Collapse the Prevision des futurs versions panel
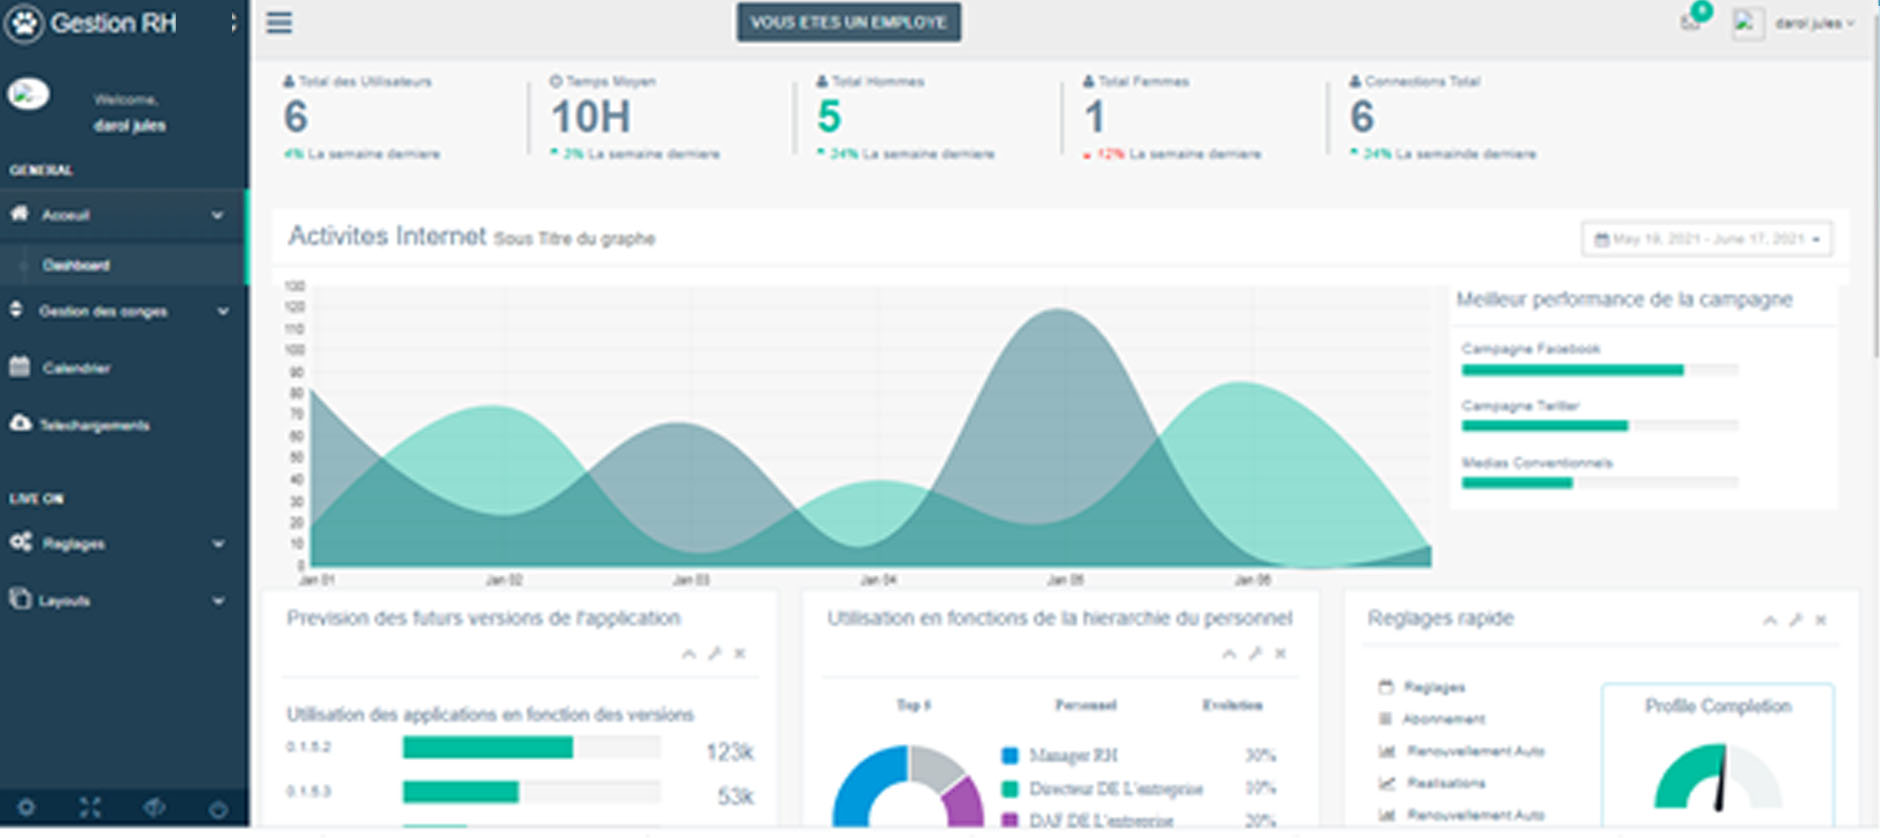The image size is (1880, 838). pos(689,654)
